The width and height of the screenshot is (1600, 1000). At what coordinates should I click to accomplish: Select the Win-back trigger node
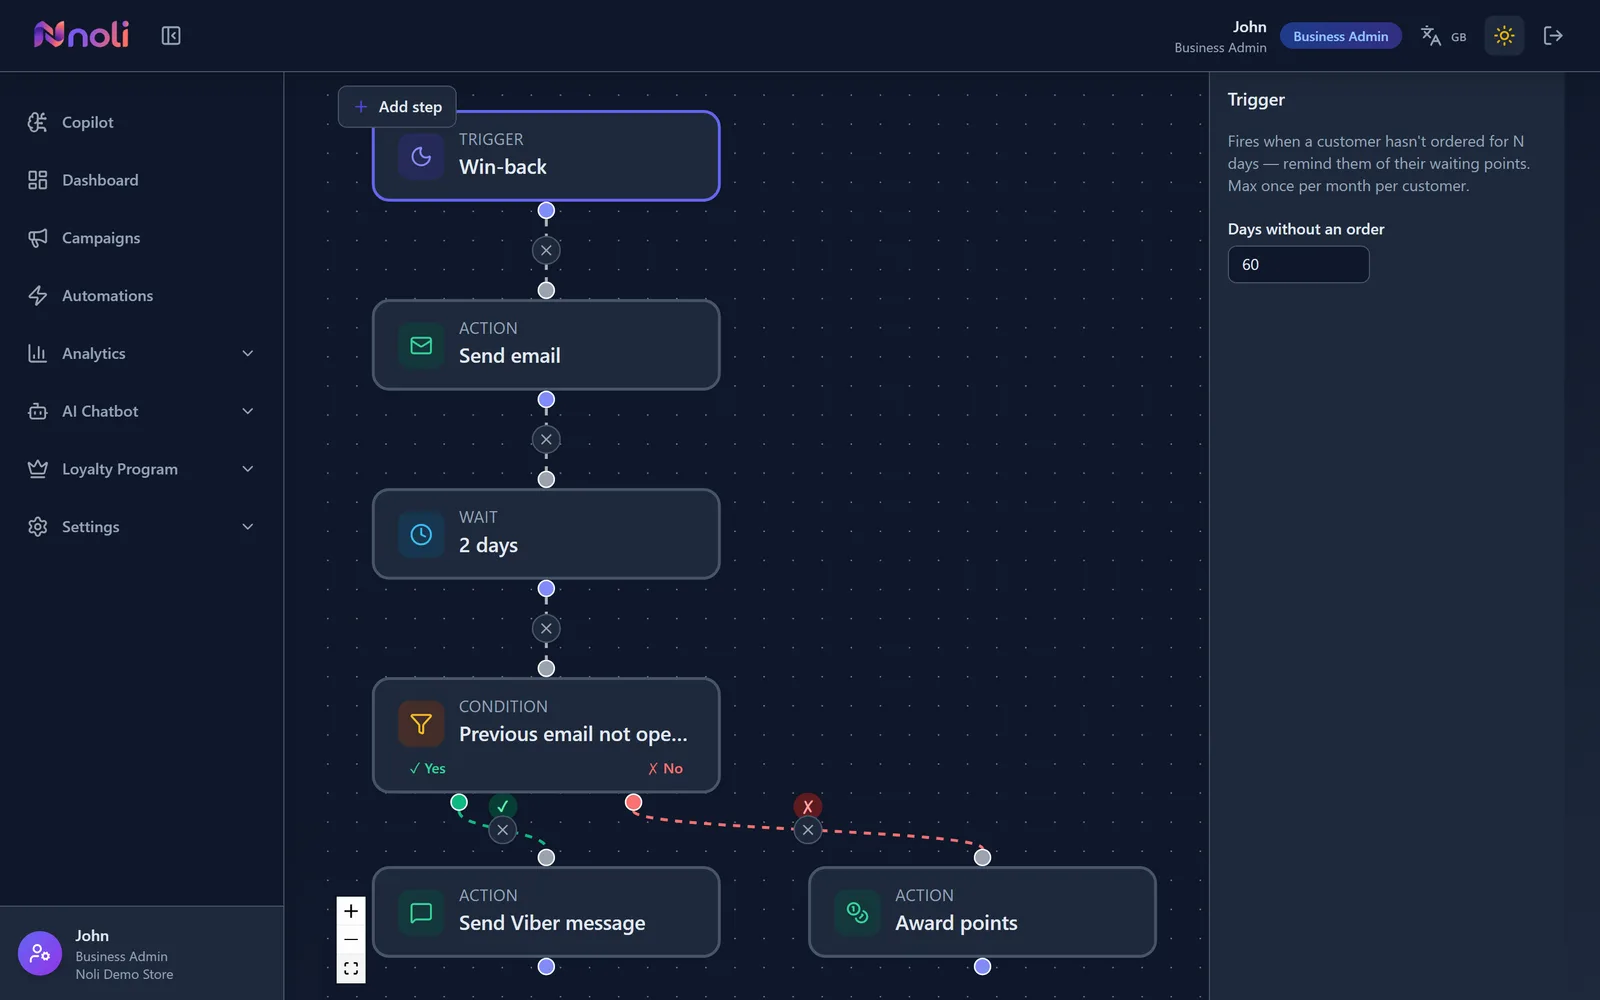point(546,156)
